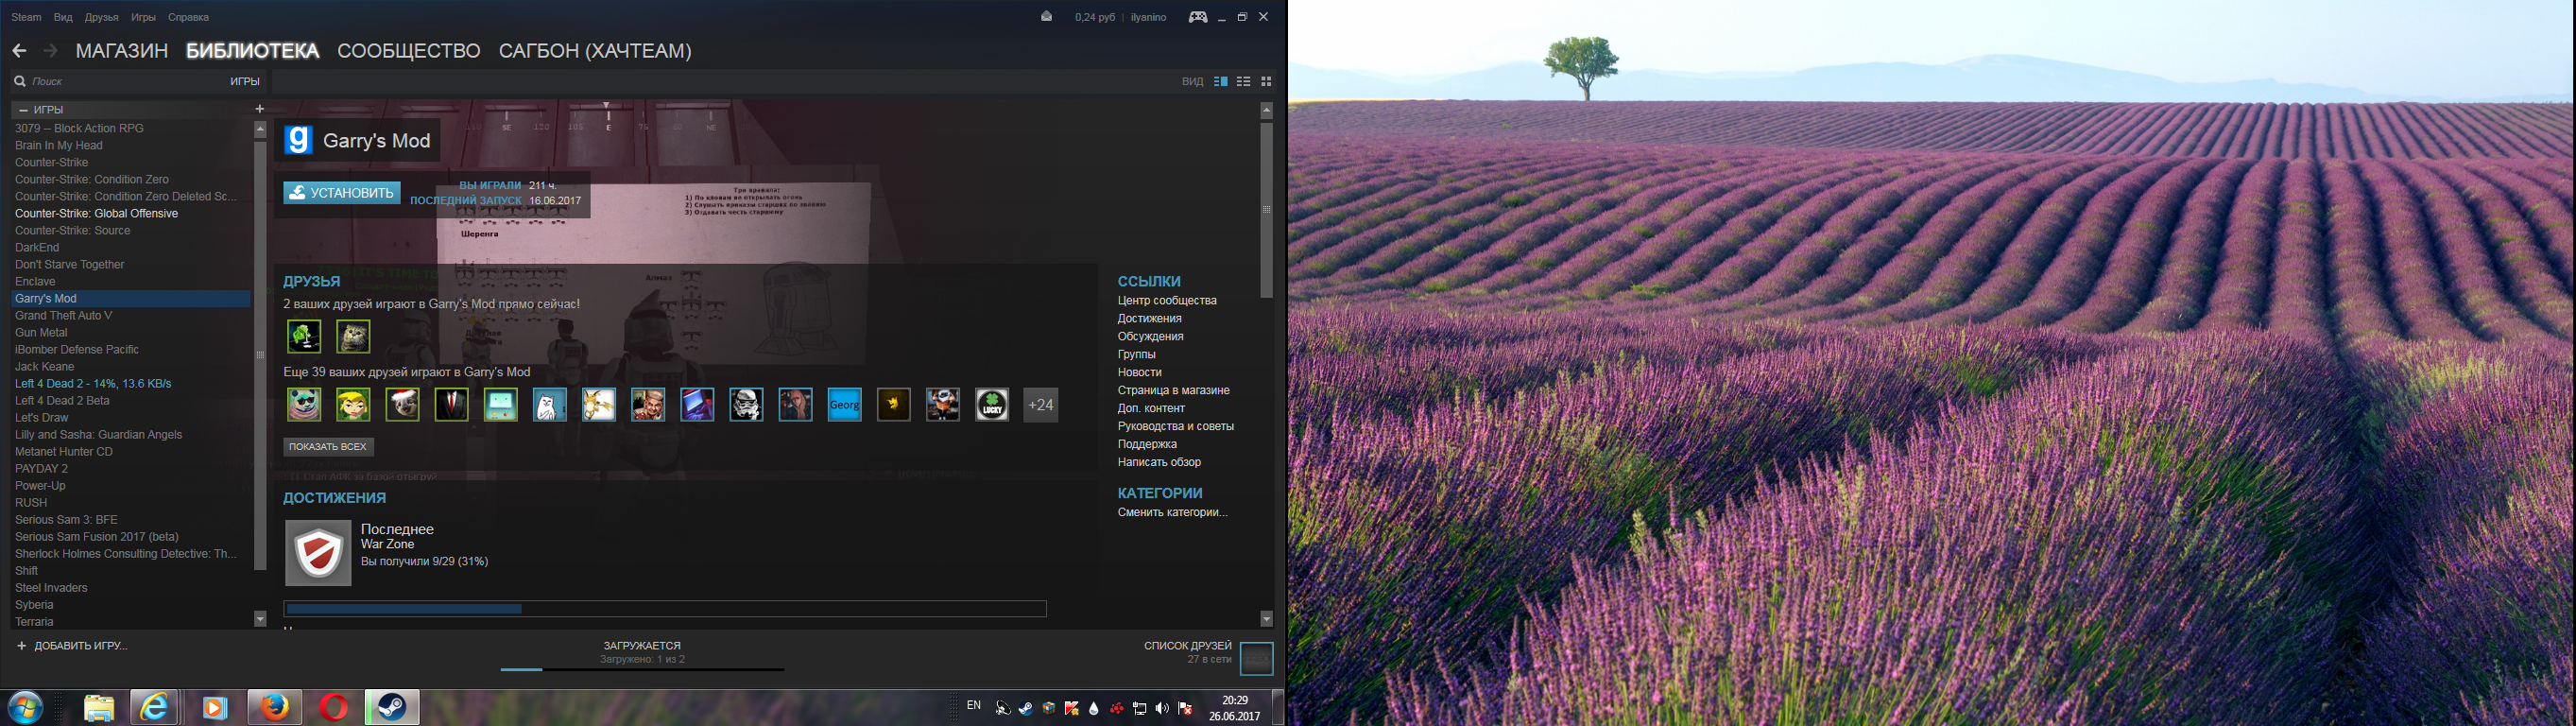Open the Друзья menu
This screenshot has height=726, width=2576.
click(102, 17)
